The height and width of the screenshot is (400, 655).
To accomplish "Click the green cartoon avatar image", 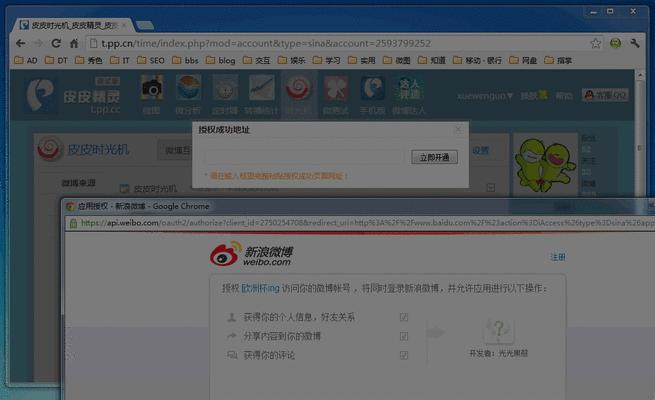I will point(545,165).
